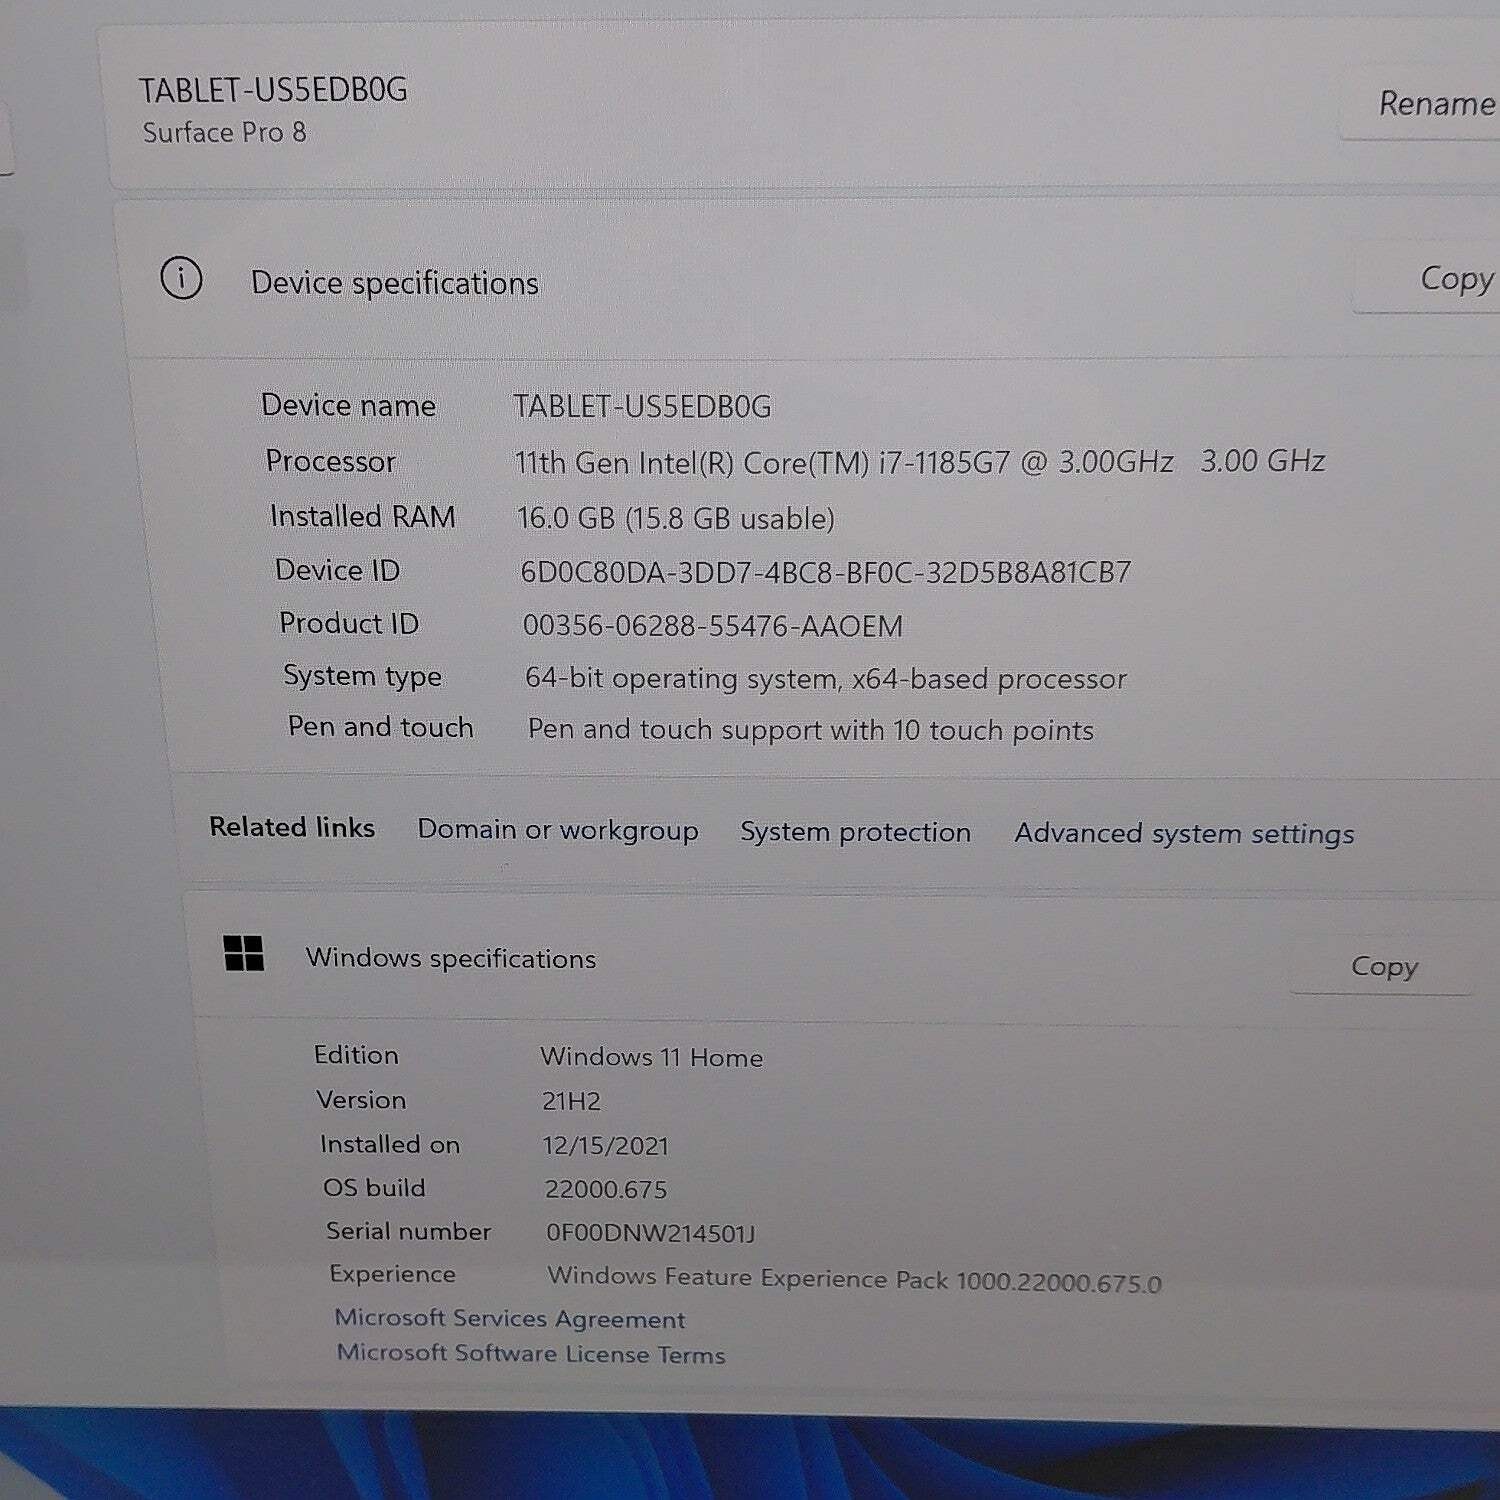Click the OS build label
Screen dimensions: 1500x1500
374,1188
